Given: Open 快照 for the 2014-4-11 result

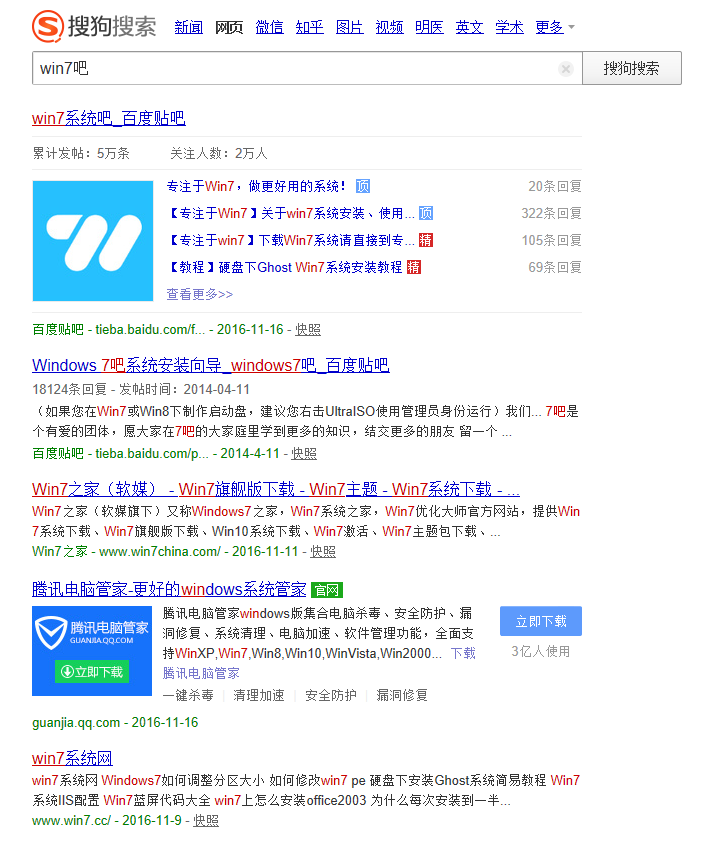Looking at the screenshot, I should pos(304,453).
